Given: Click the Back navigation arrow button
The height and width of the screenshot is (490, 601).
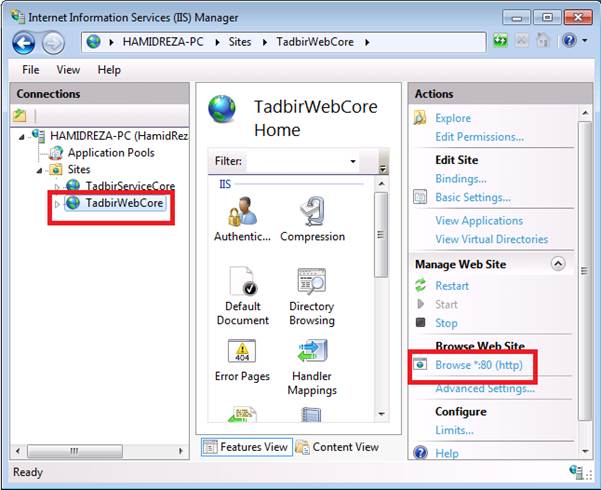Looking at the screenshot, I should 24,43.
